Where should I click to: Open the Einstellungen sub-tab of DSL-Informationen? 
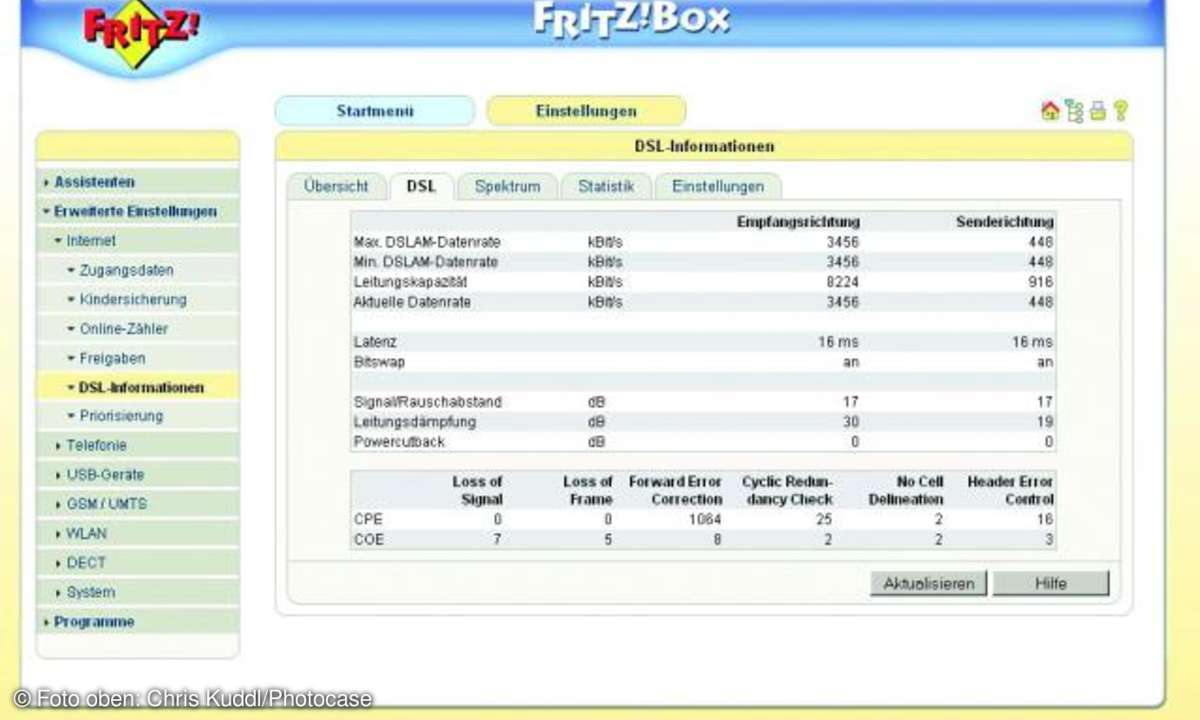coord(718,187)
